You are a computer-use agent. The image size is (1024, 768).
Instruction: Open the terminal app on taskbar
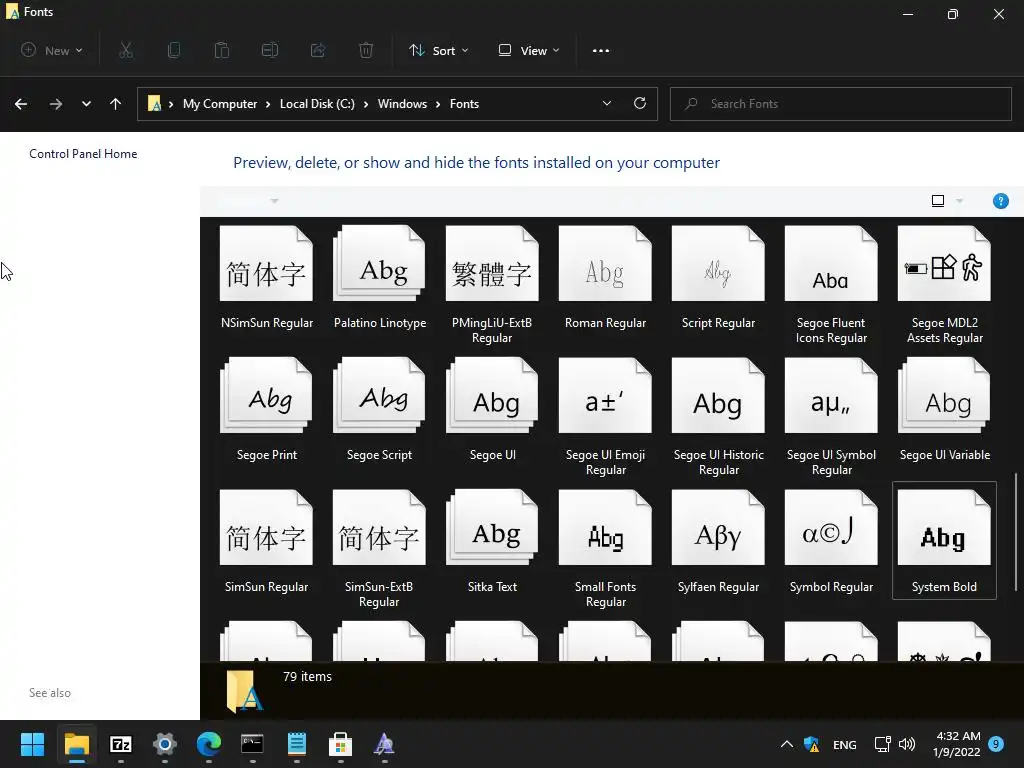(x=252, y=744)
